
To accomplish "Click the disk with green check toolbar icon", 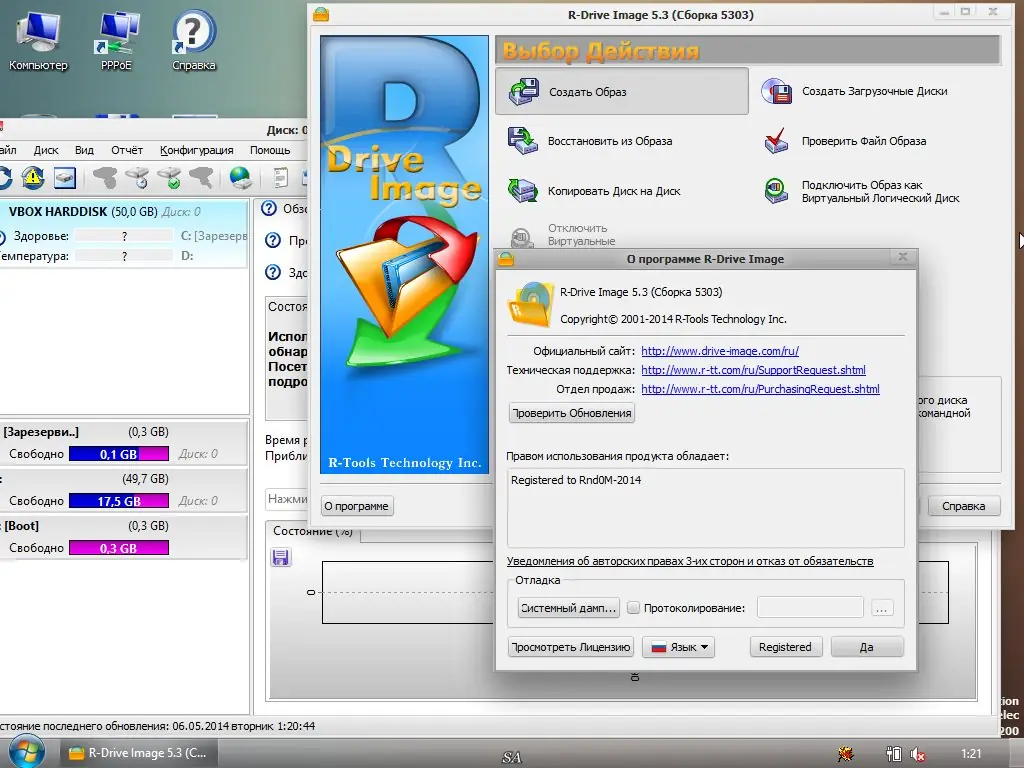I will (x=169, y=178).
